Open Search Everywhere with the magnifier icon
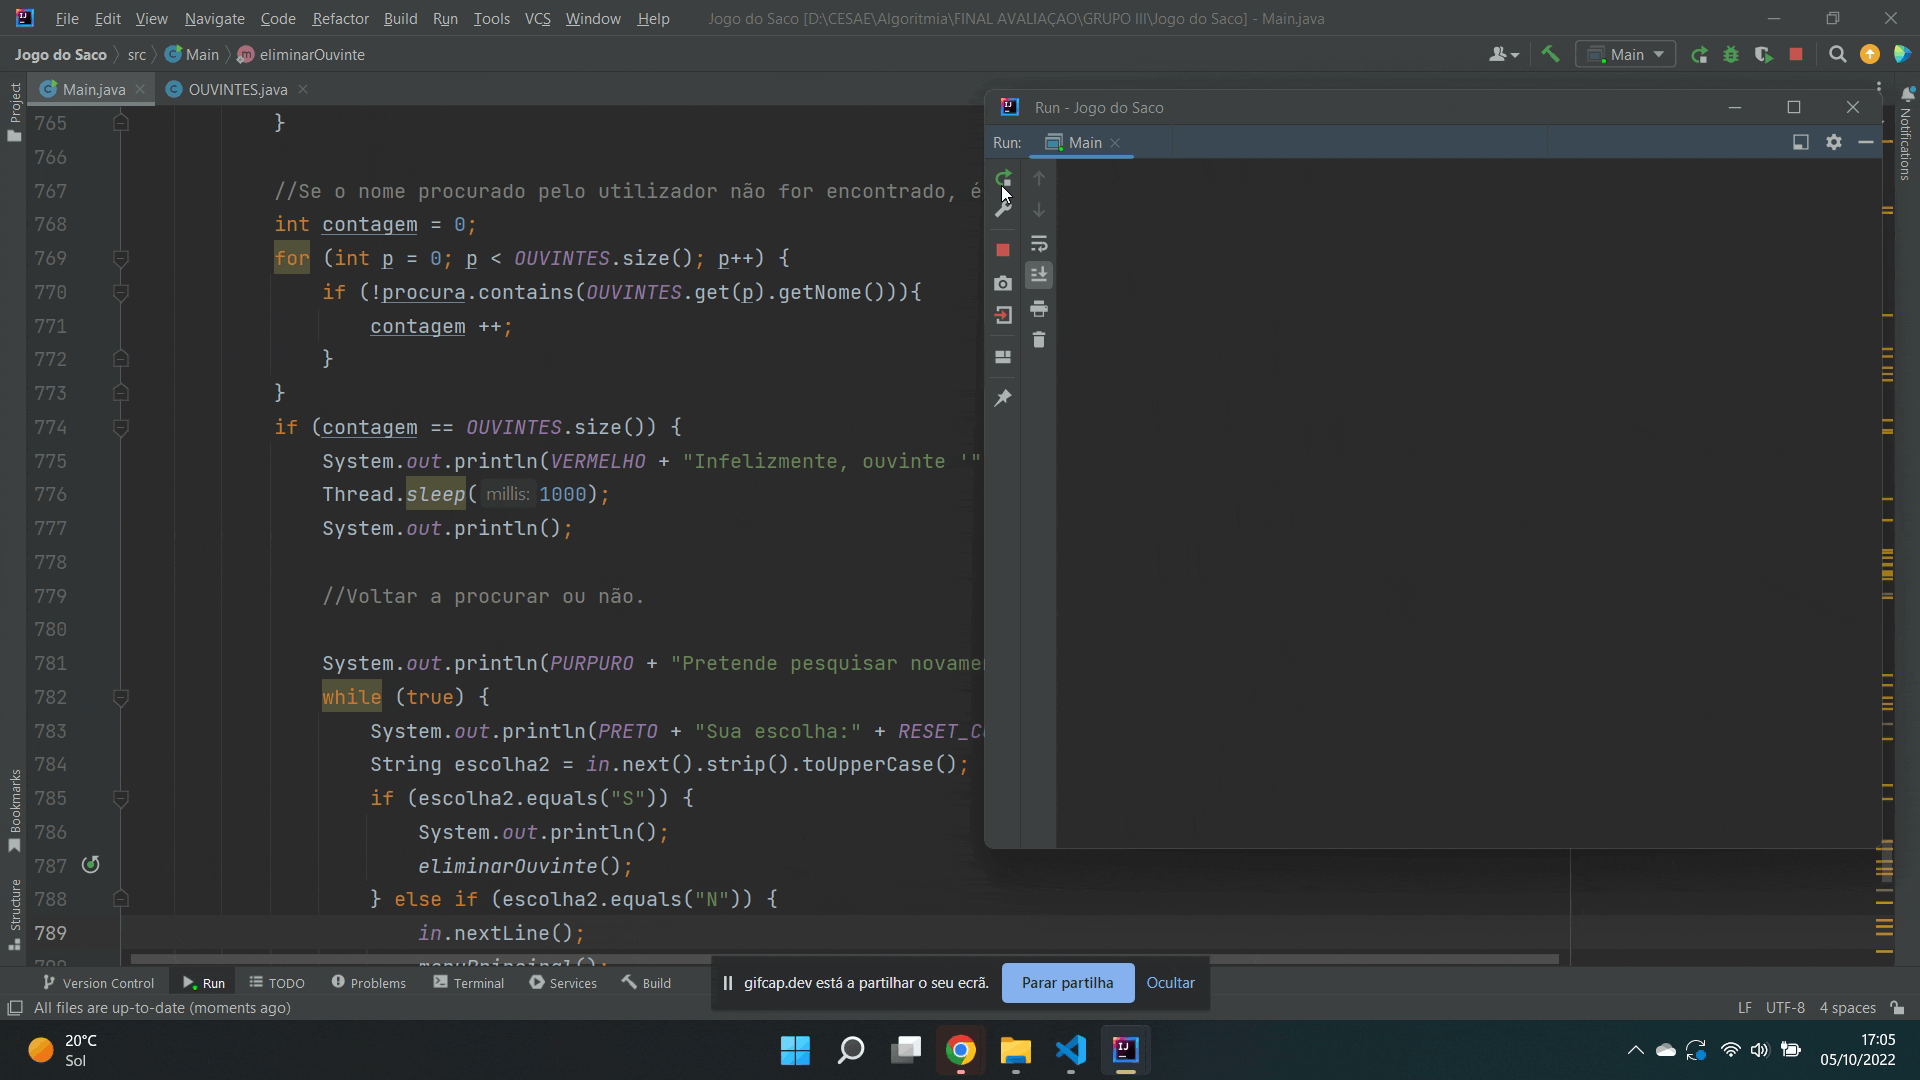Image resolution: width=1920 pixels, height=1080 pixels. click(1837, 54)
